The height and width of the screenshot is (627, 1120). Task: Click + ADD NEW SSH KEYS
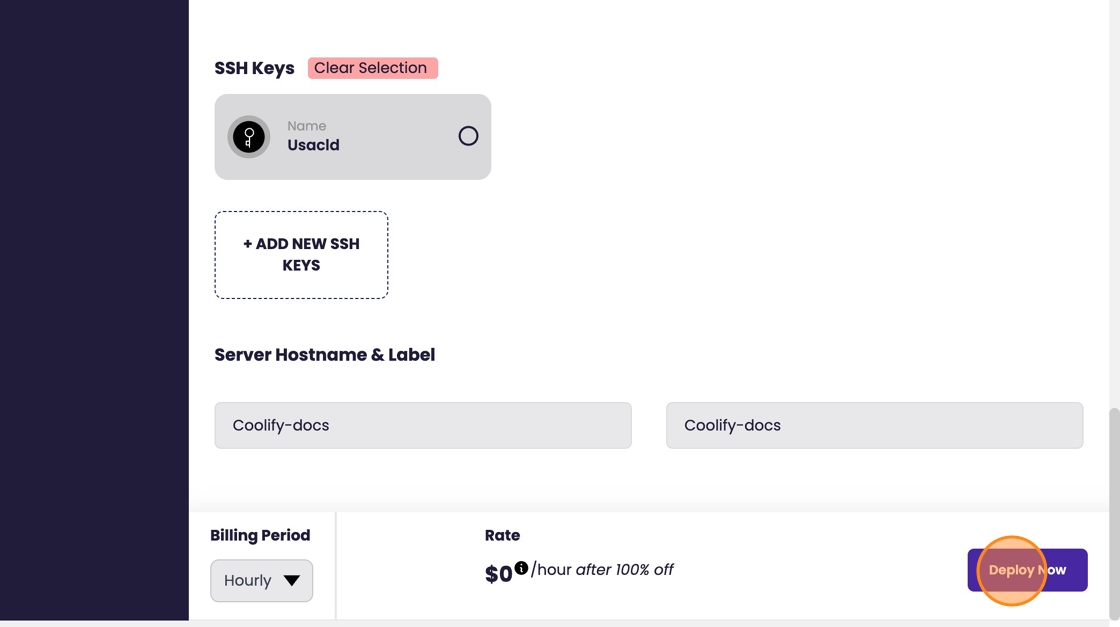click(301, 255)
